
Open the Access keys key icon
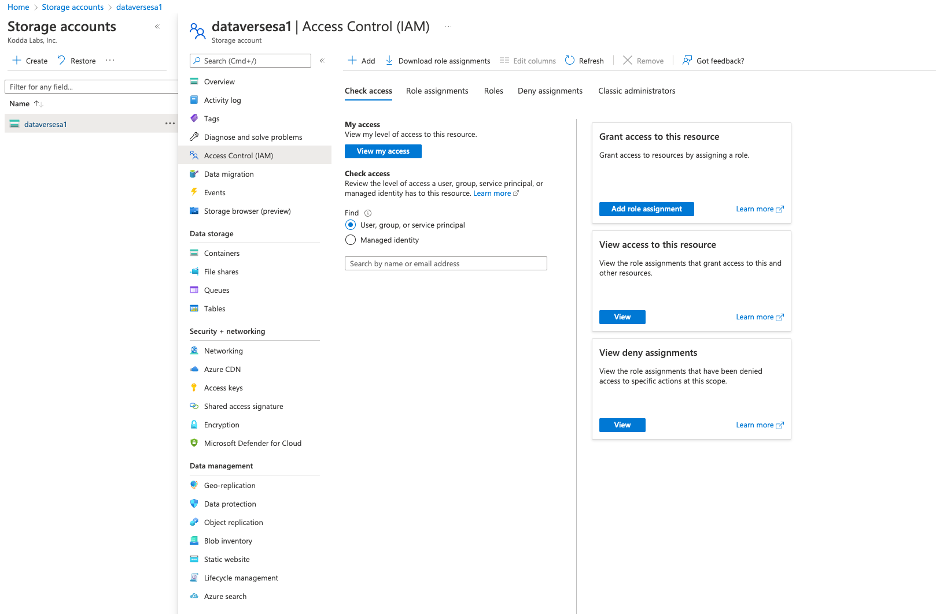[x=194, y=388]
